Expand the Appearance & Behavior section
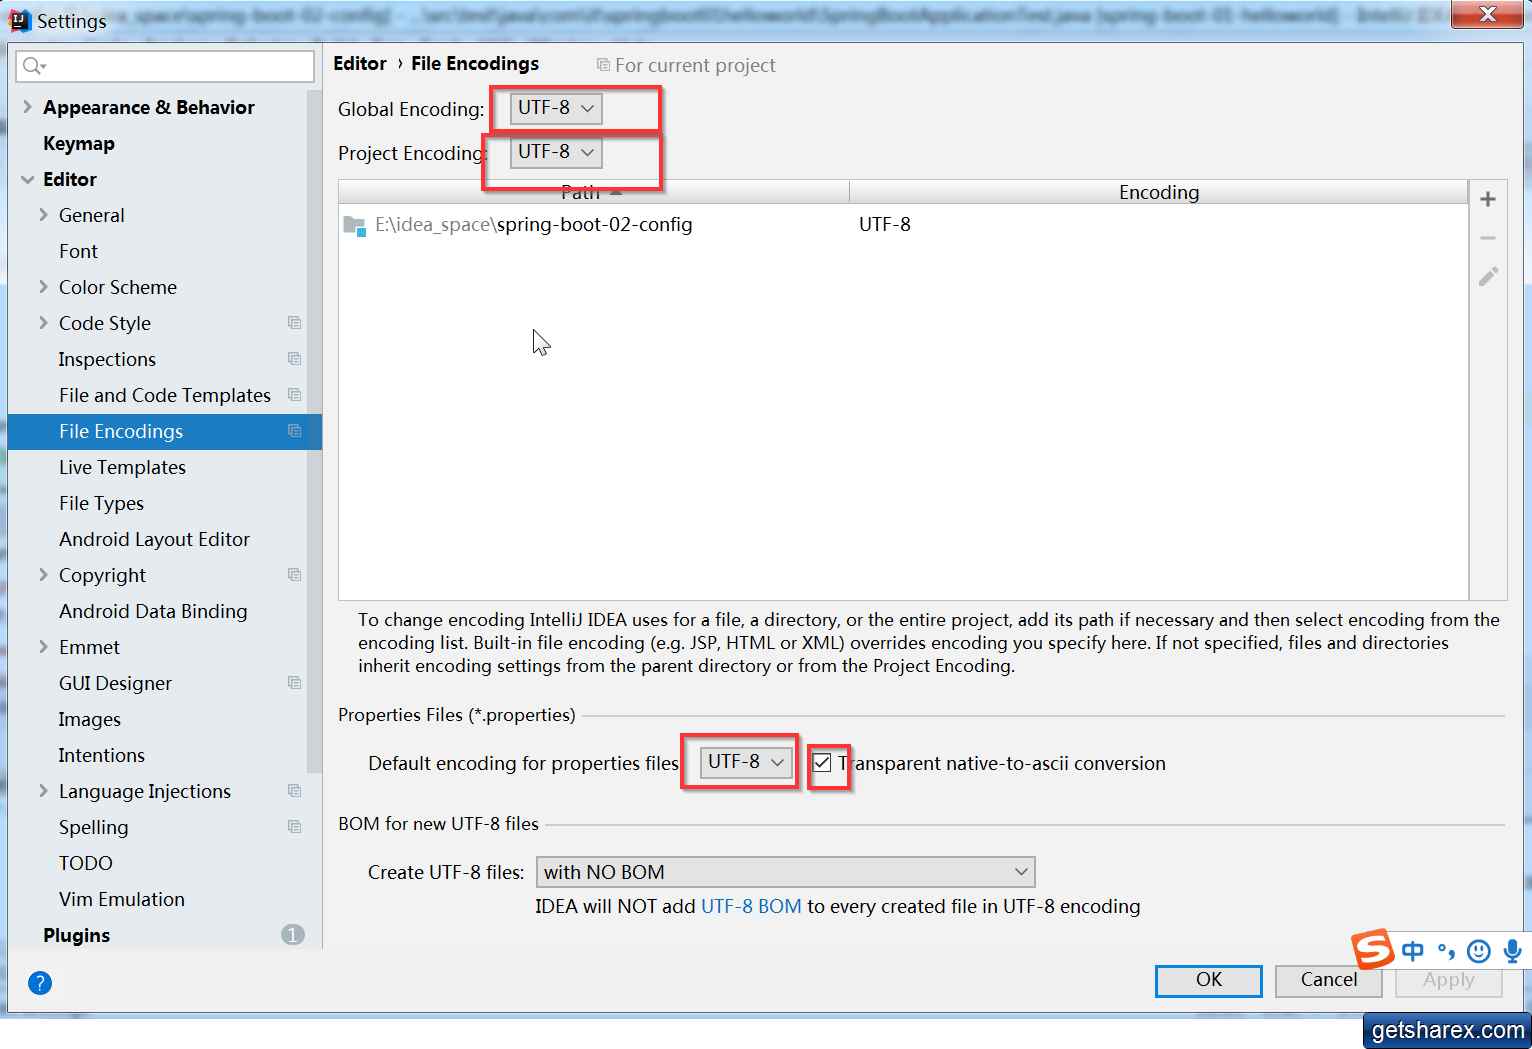Viewport: 1532px width, 1049px height. [27, 107]
